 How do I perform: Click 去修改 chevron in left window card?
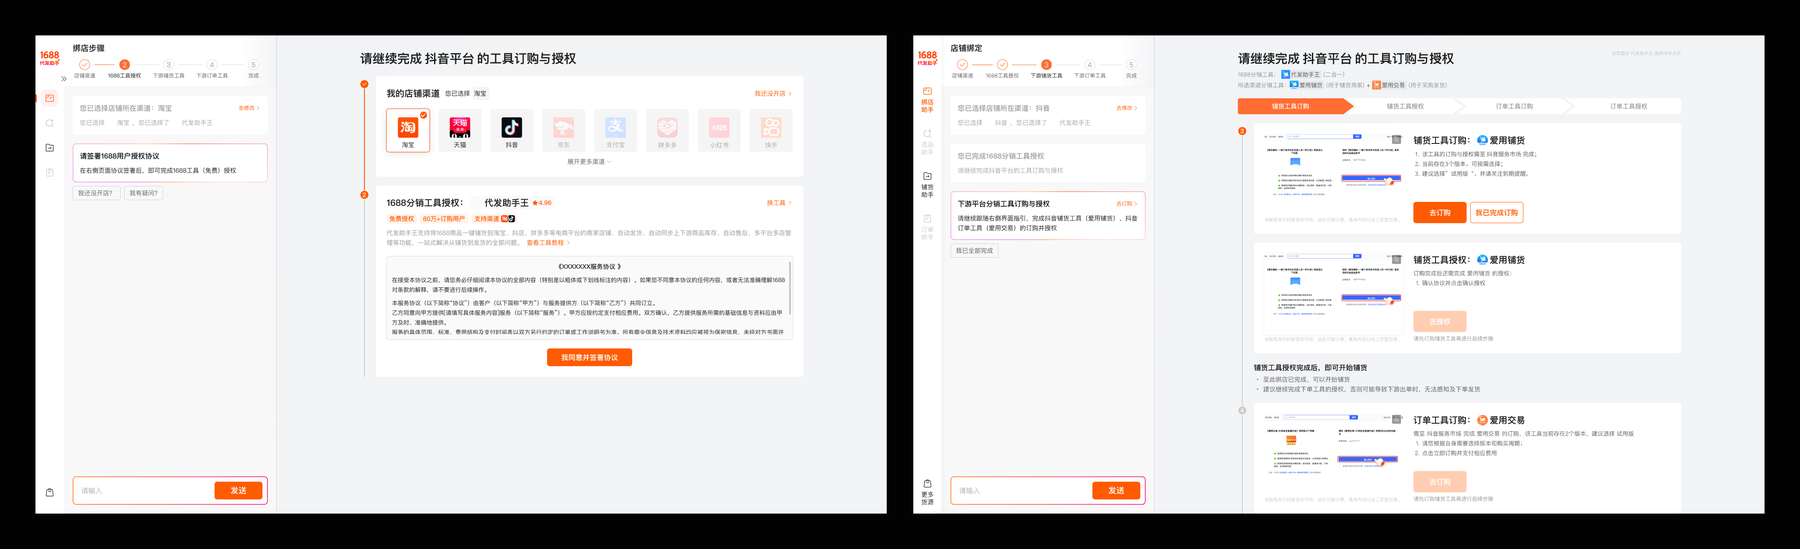point(248,108)
